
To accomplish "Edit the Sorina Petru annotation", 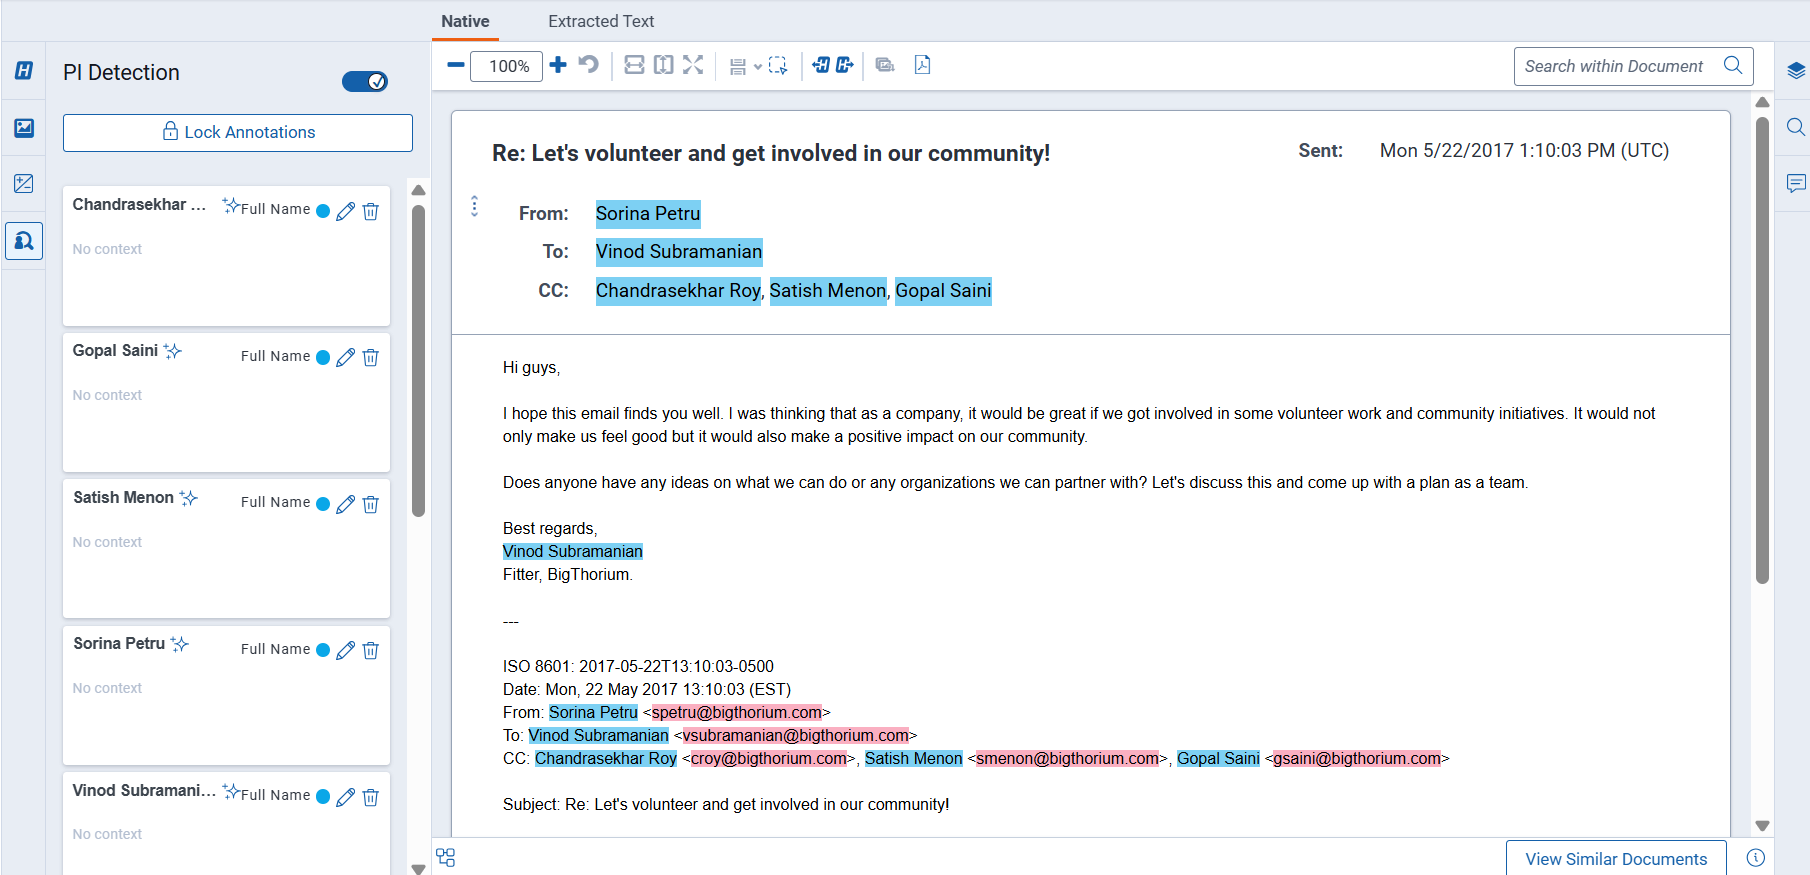I will pyautogui.click(x=346, y=650).
